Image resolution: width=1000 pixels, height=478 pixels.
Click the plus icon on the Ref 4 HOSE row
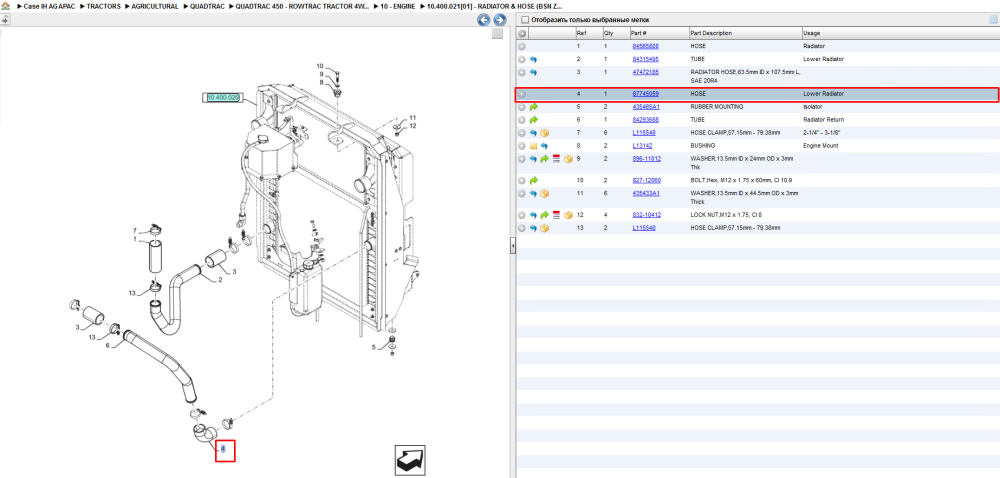[522, 94]
